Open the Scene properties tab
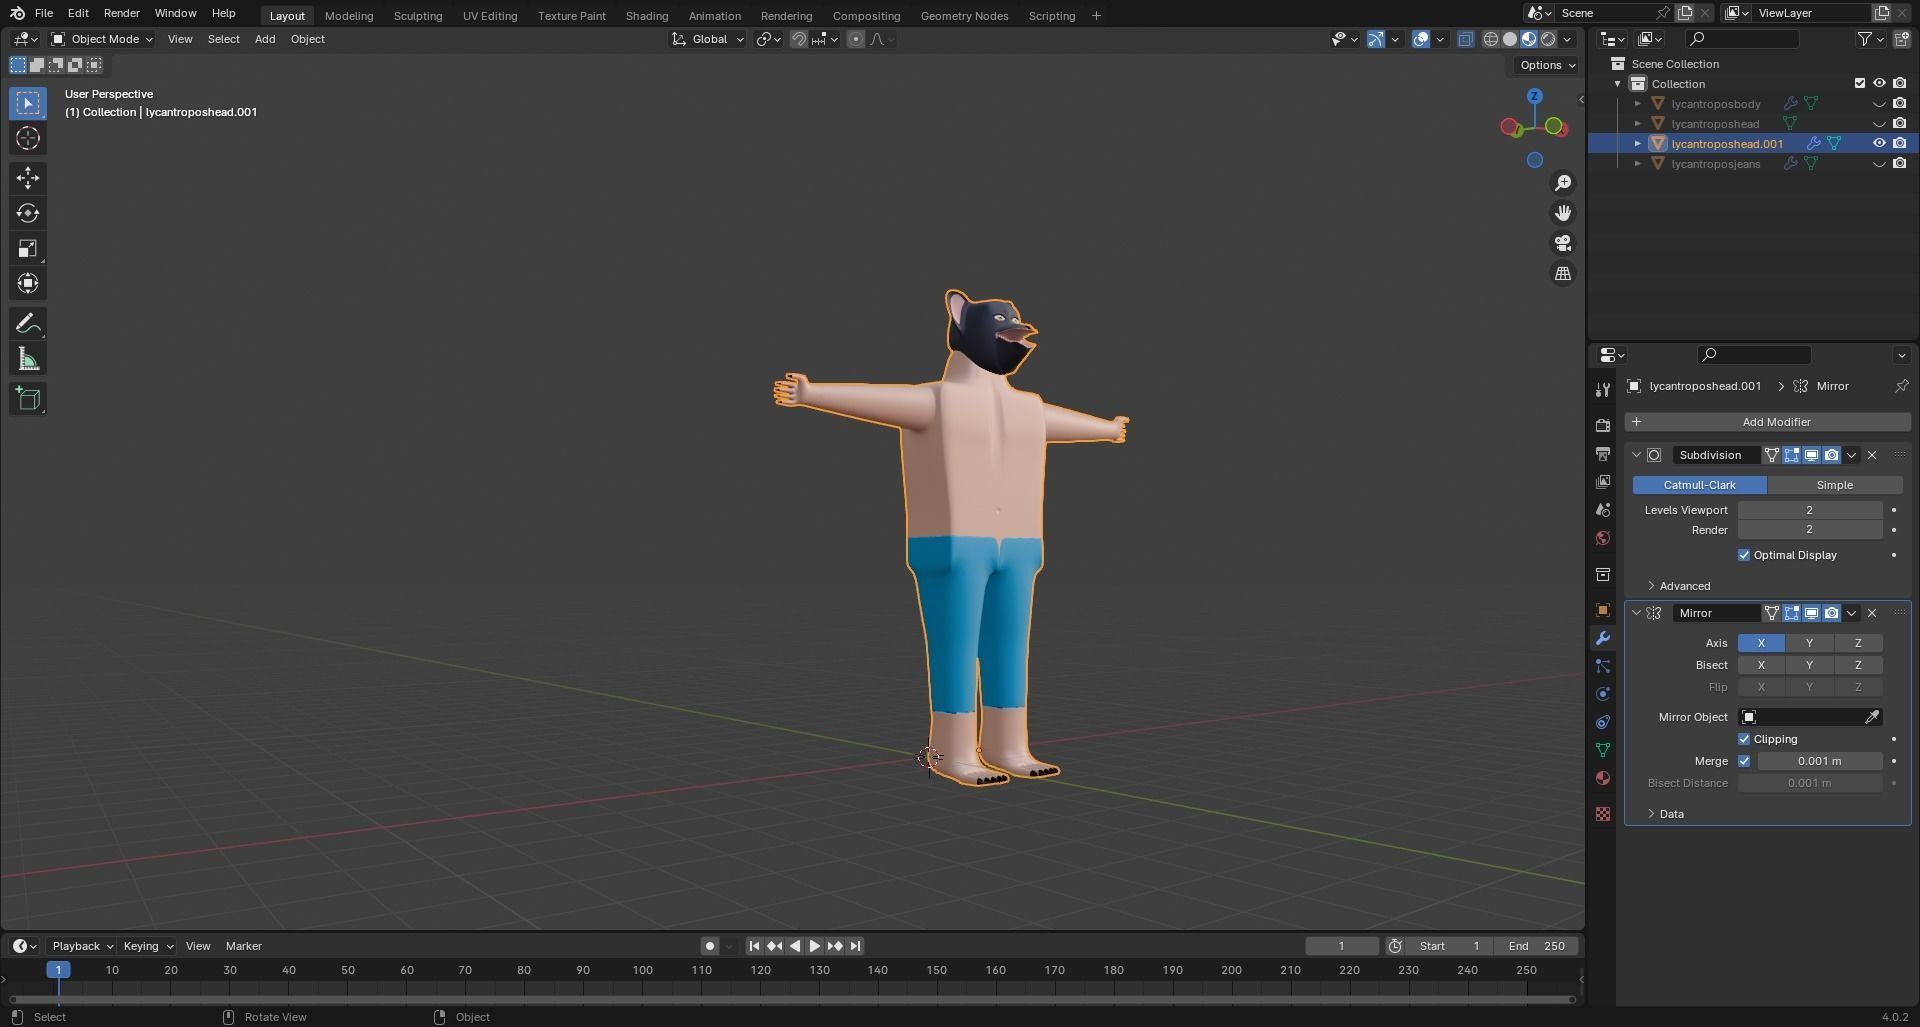This screenshot has width=1920, height=1027. (1603, 510)
